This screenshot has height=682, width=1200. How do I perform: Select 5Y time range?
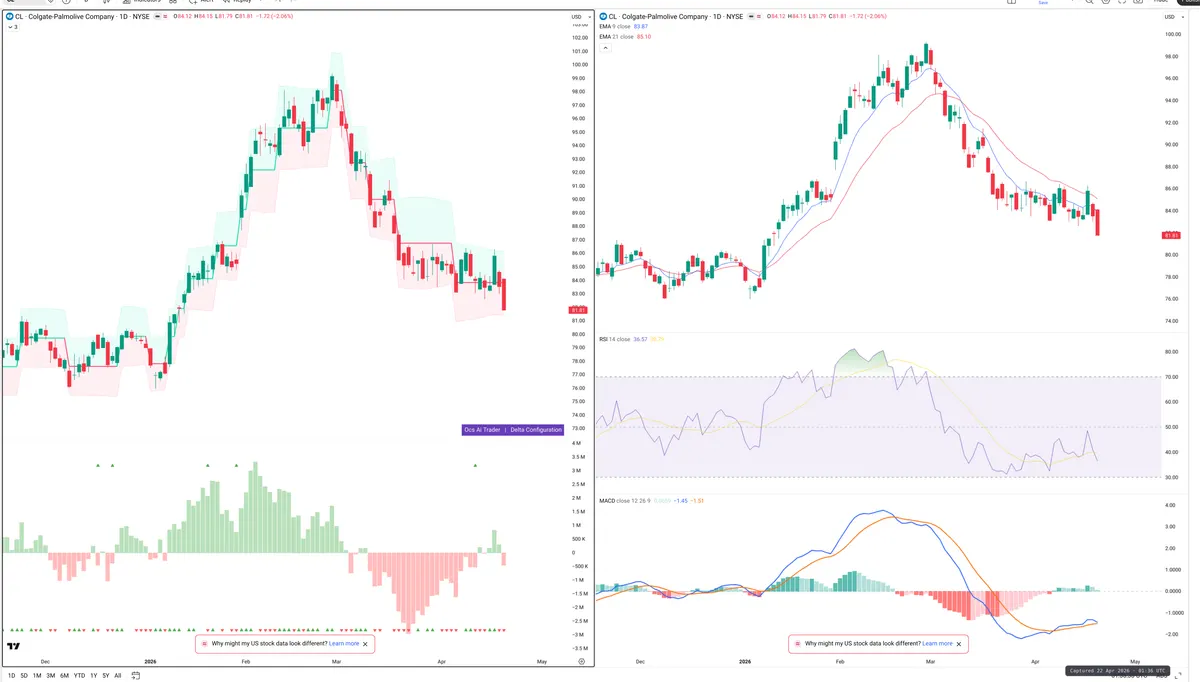106,676
